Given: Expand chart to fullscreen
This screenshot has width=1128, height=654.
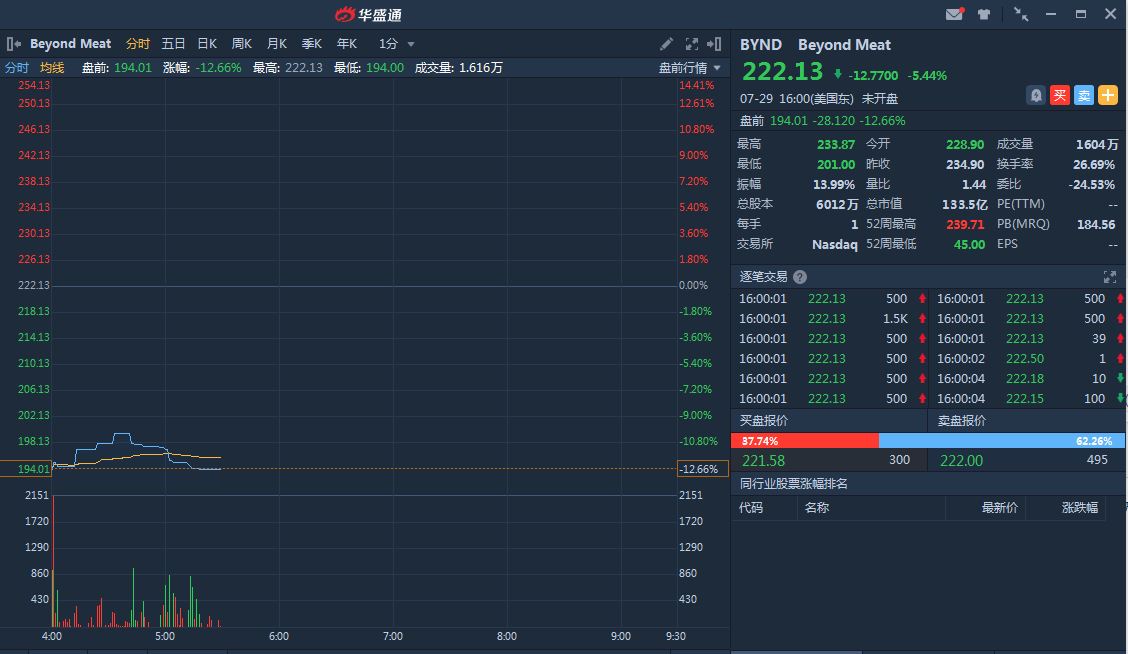Looking at the screenshot, I should tap(691, 44).
